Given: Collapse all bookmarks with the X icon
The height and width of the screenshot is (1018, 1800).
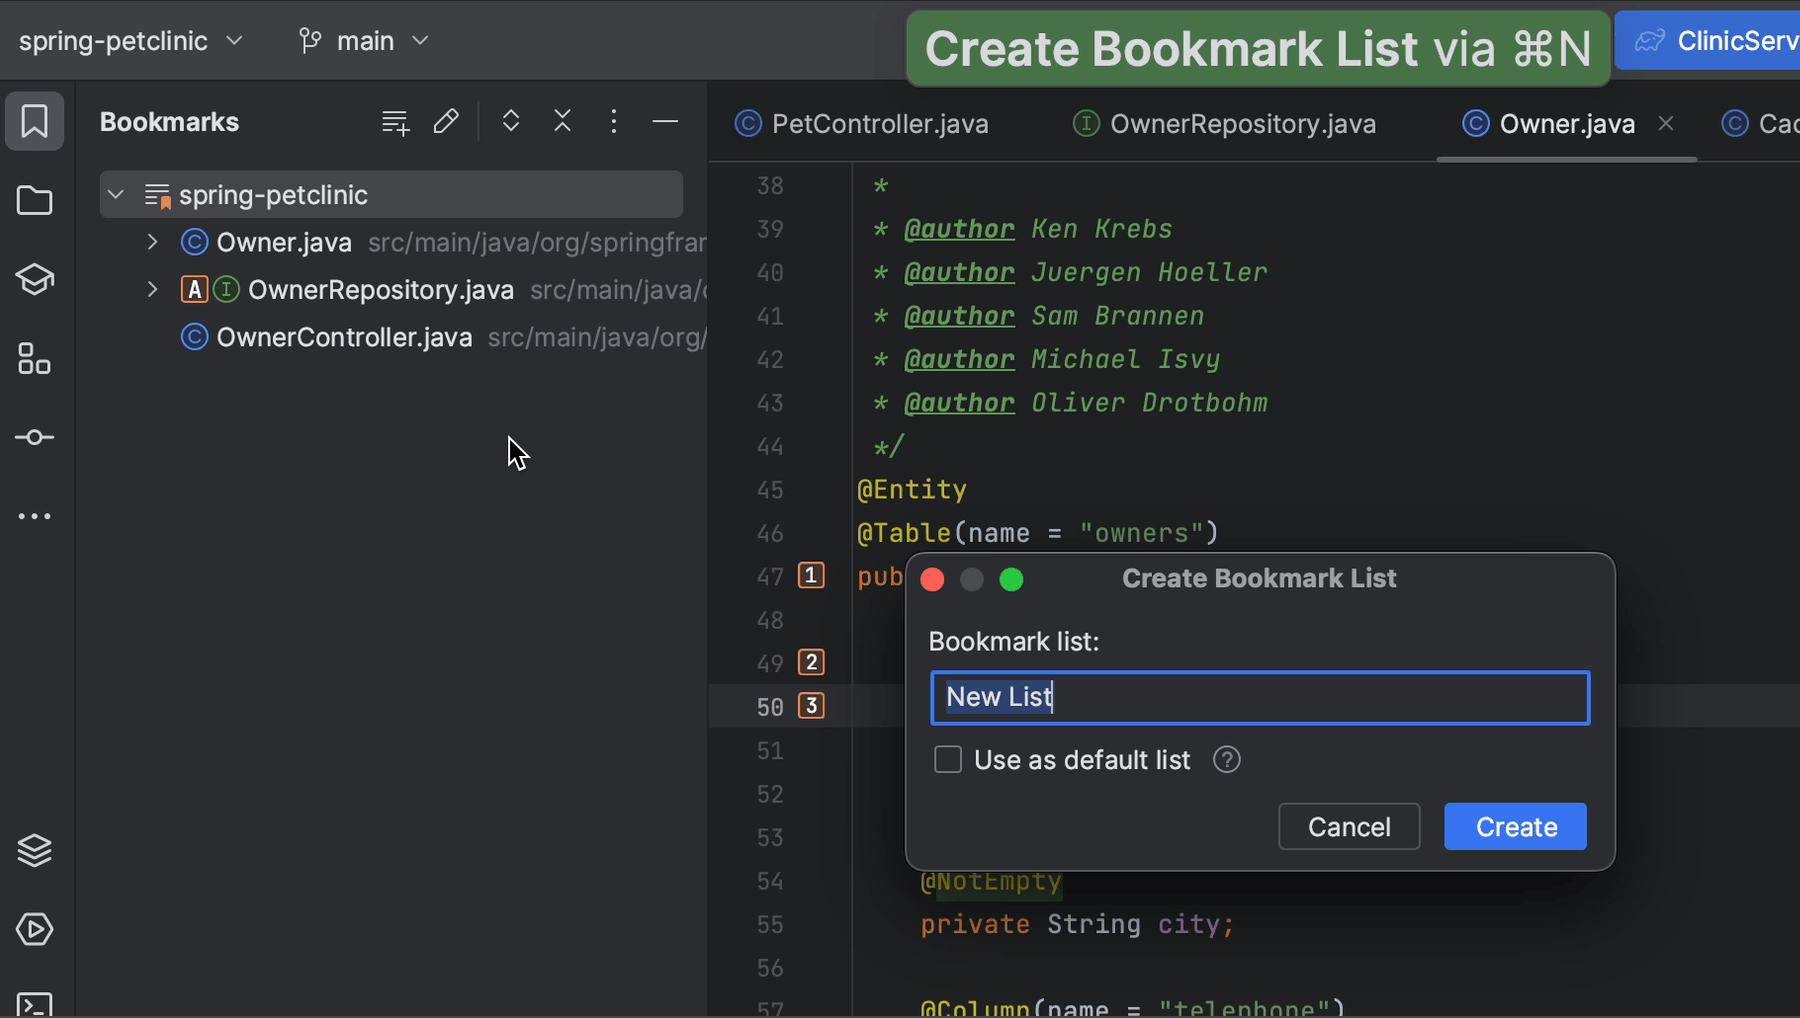Looking at the screenshot, I should point(563,120).
